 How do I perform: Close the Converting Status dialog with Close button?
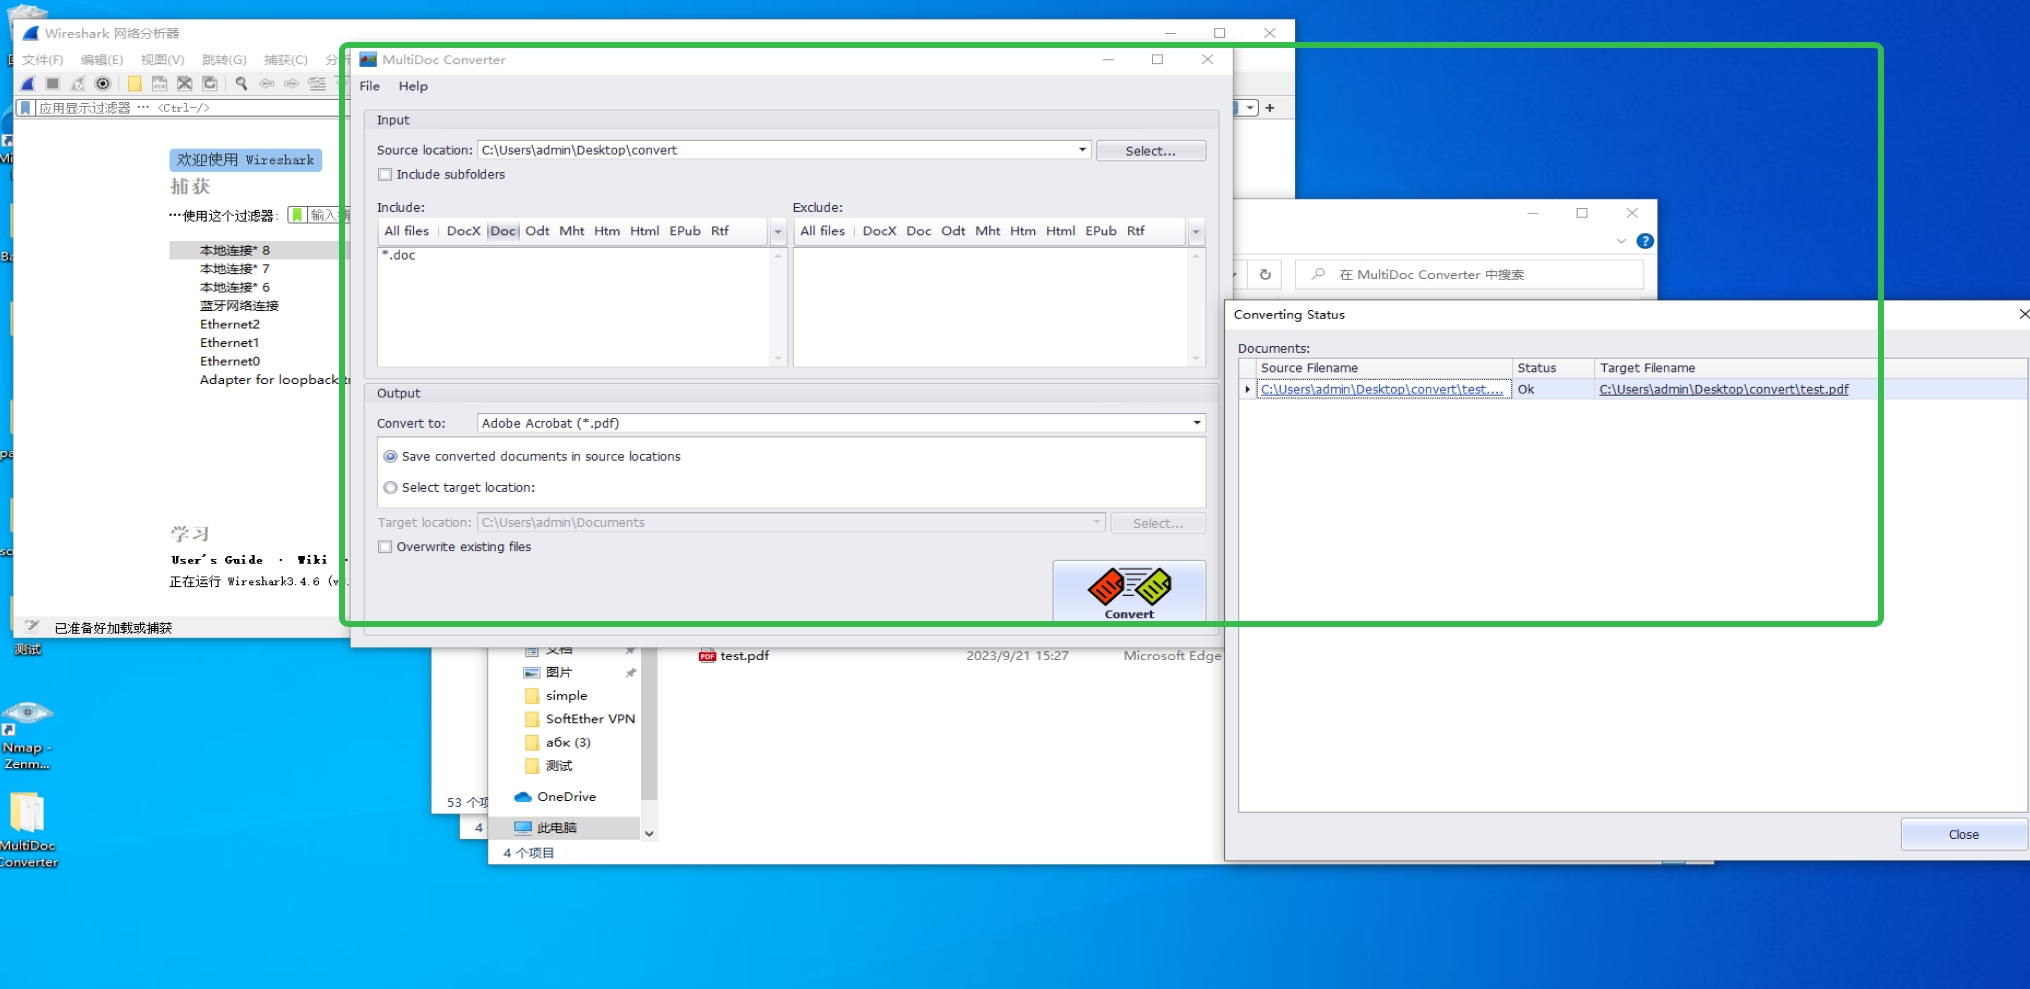1964,834
